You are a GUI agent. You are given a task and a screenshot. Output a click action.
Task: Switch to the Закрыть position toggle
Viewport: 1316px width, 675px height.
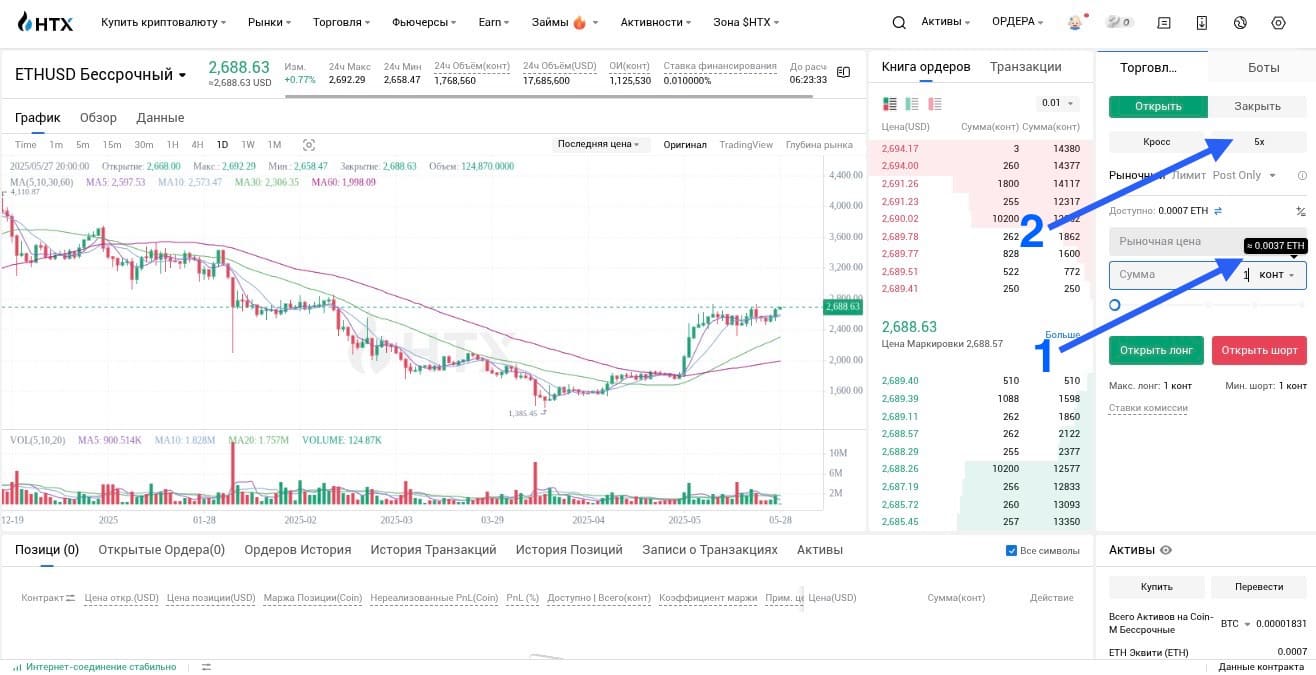1257,106
